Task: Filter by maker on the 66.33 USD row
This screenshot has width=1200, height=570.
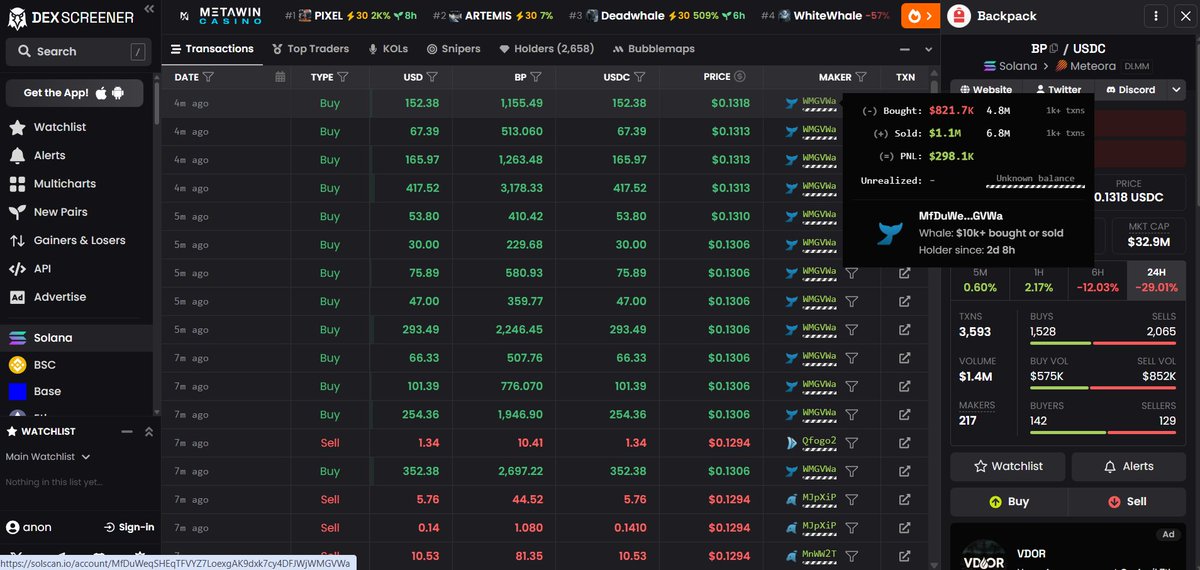Action: click(852, 358)
